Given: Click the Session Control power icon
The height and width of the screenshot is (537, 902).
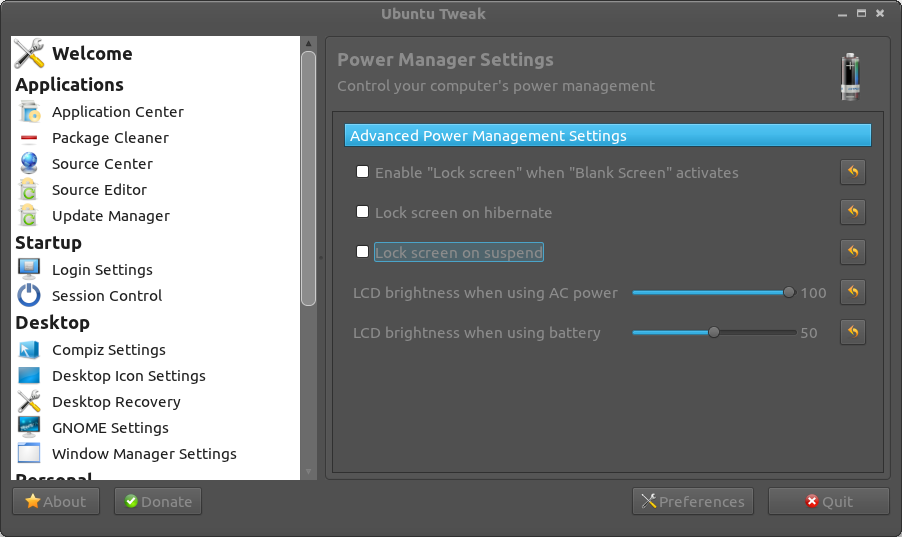Looking at the screenshot, I should (x=29, y=295).
